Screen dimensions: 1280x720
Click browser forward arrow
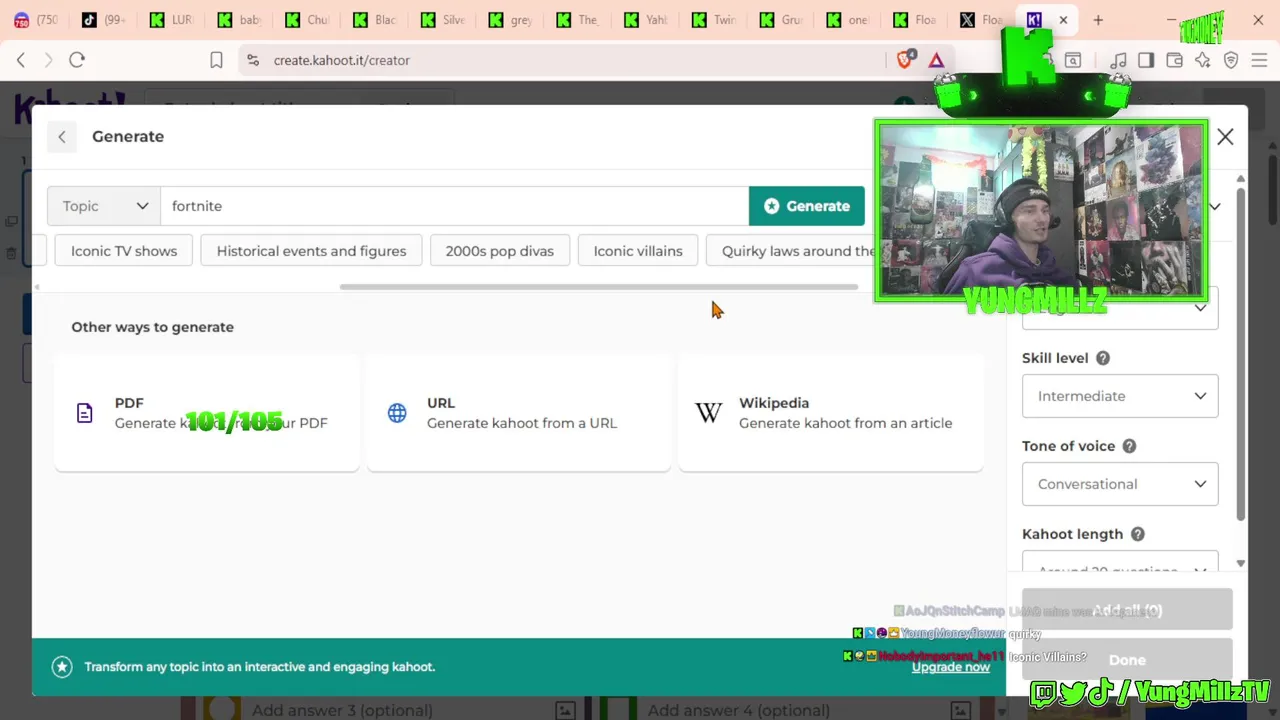tap(48, 60)
